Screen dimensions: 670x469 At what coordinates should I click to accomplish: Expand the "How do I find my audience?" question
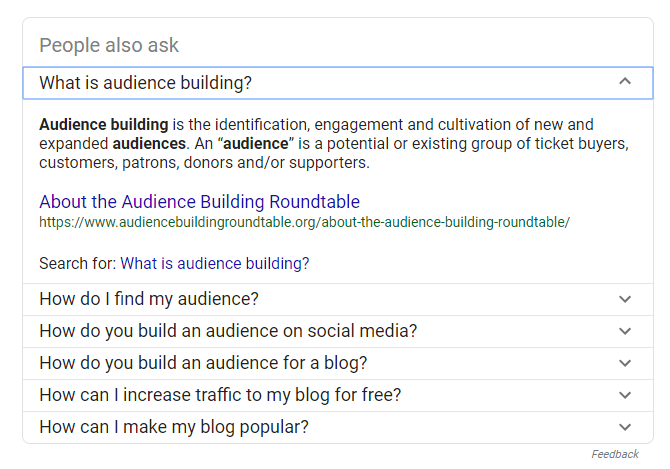coord(149,299)
